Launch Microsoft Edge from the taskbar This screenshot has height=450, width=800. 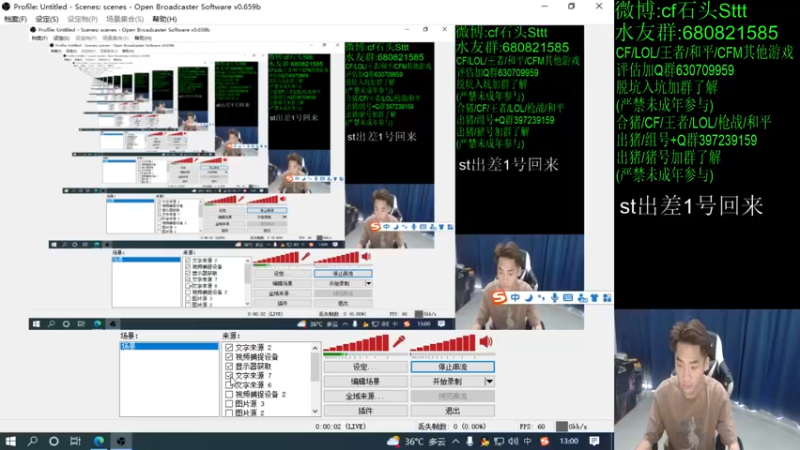pyautogui.click(x=98, y=441)
